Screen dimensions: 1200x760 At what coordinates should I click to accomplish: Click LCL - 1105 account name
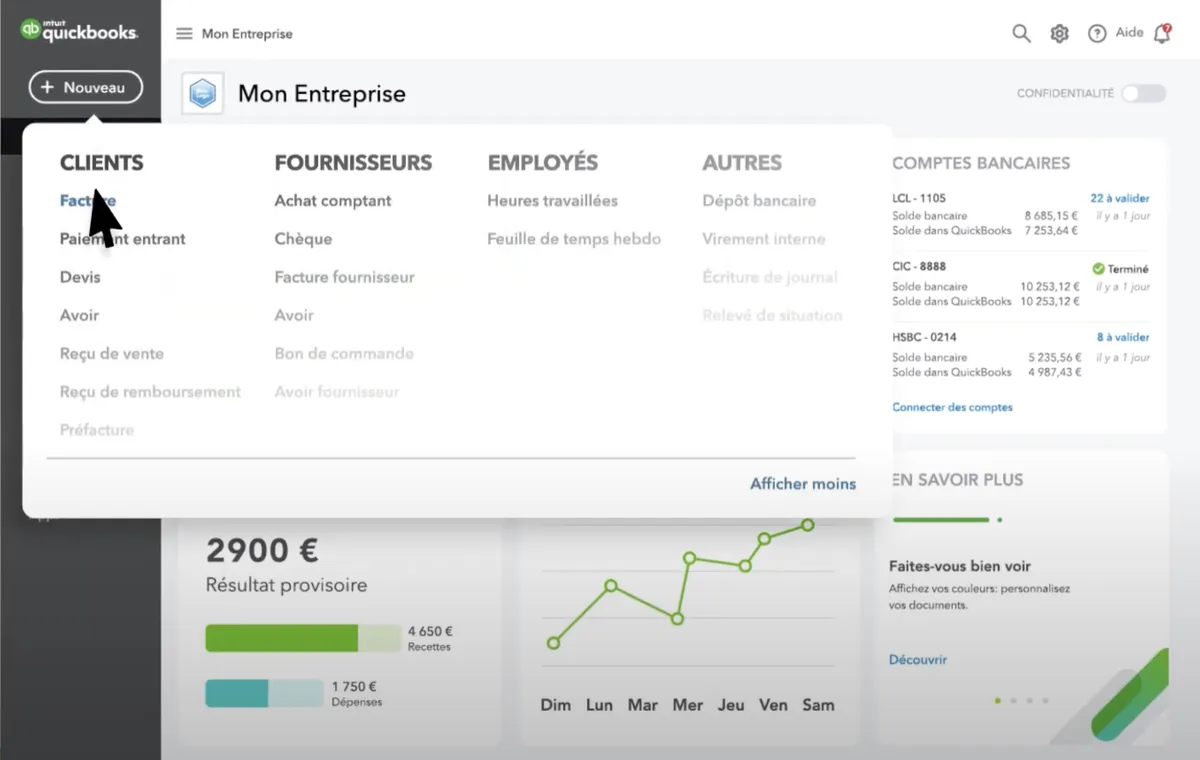[x=919, y=198]
